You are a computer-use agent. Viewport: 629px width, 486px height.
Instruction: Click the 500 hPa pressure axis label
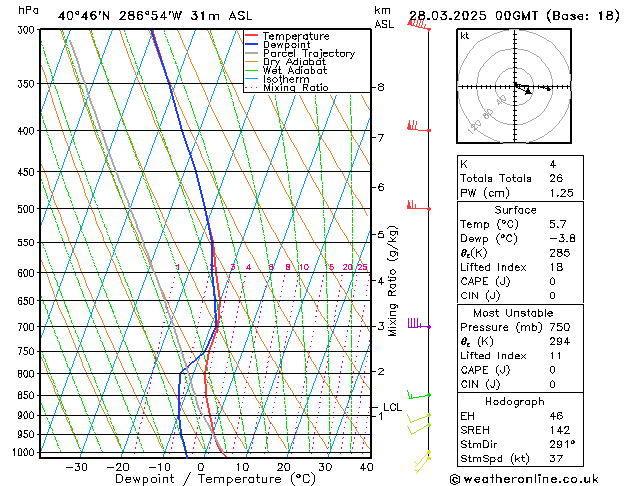(x=26, y=209)
